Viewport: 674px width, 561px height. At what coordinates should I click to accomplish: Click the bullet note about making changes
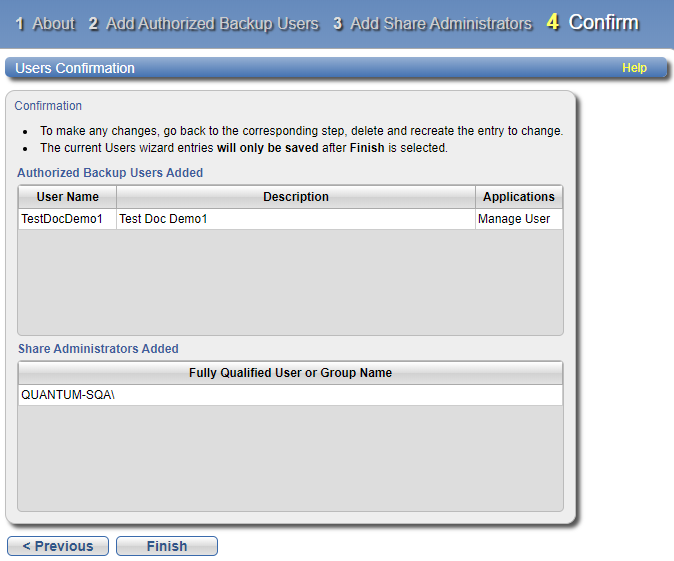301,131
